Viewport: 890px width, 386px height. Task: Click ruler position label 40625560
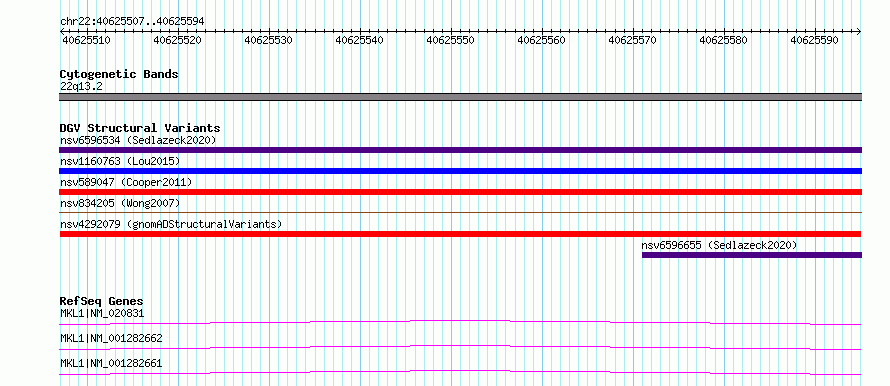click(x=541, y=41)
